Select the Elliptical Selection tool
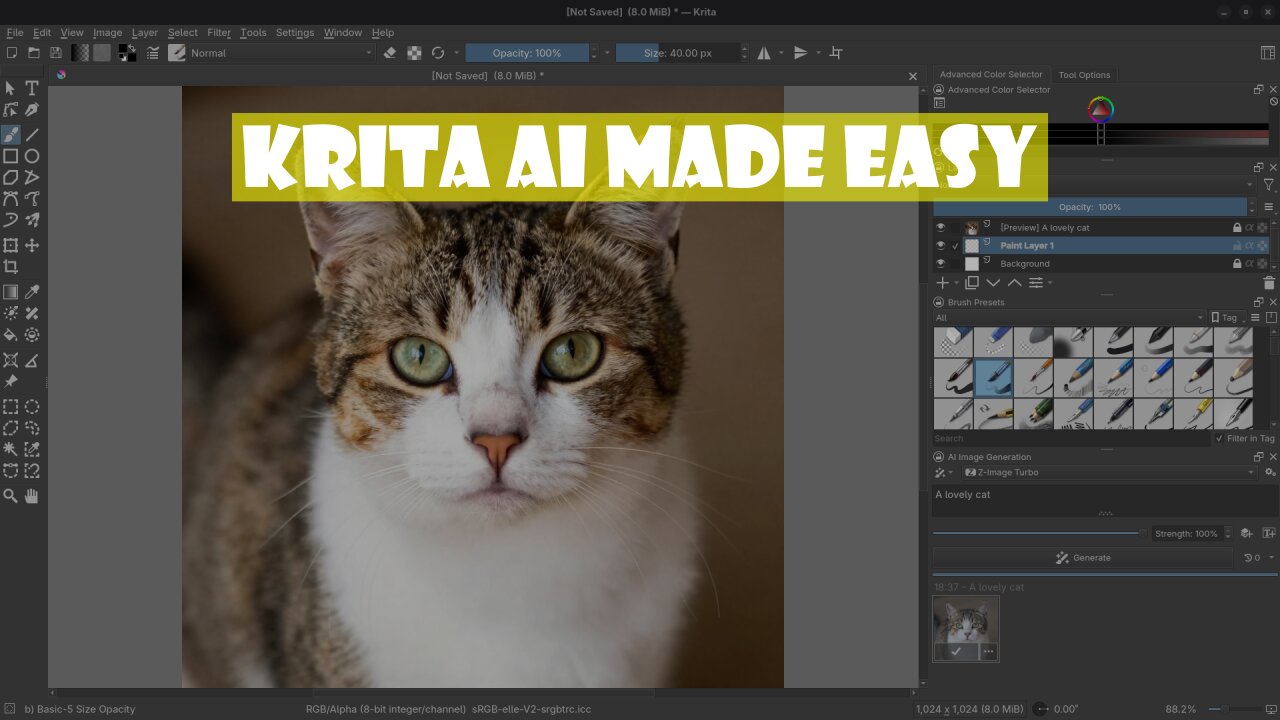This screenshot has width=1280, height=720. pos(32,407)
